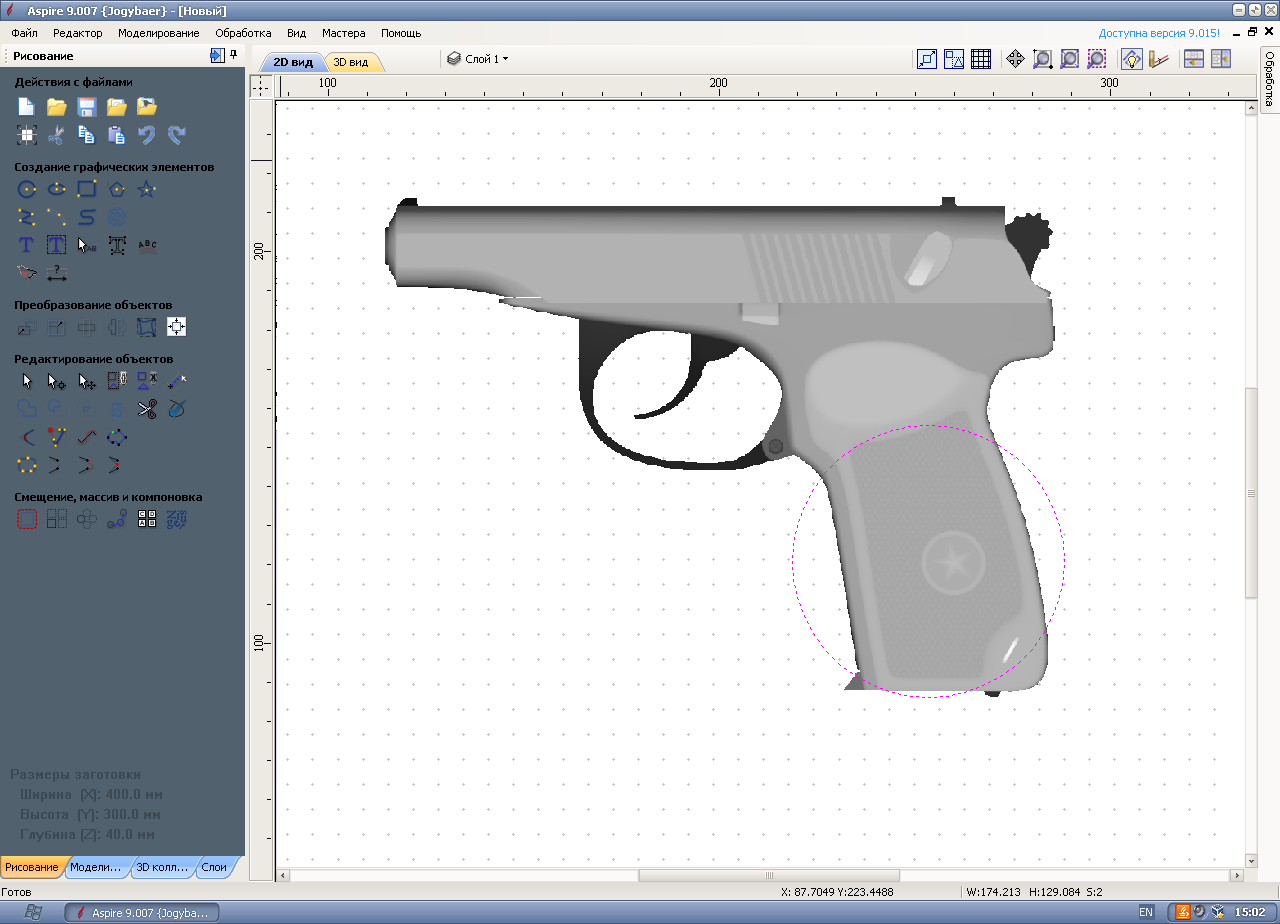Toggle the tiled windows vertically view icon
The image size is (1280, 924).
pyautogui.click(x=1220, y=59)
